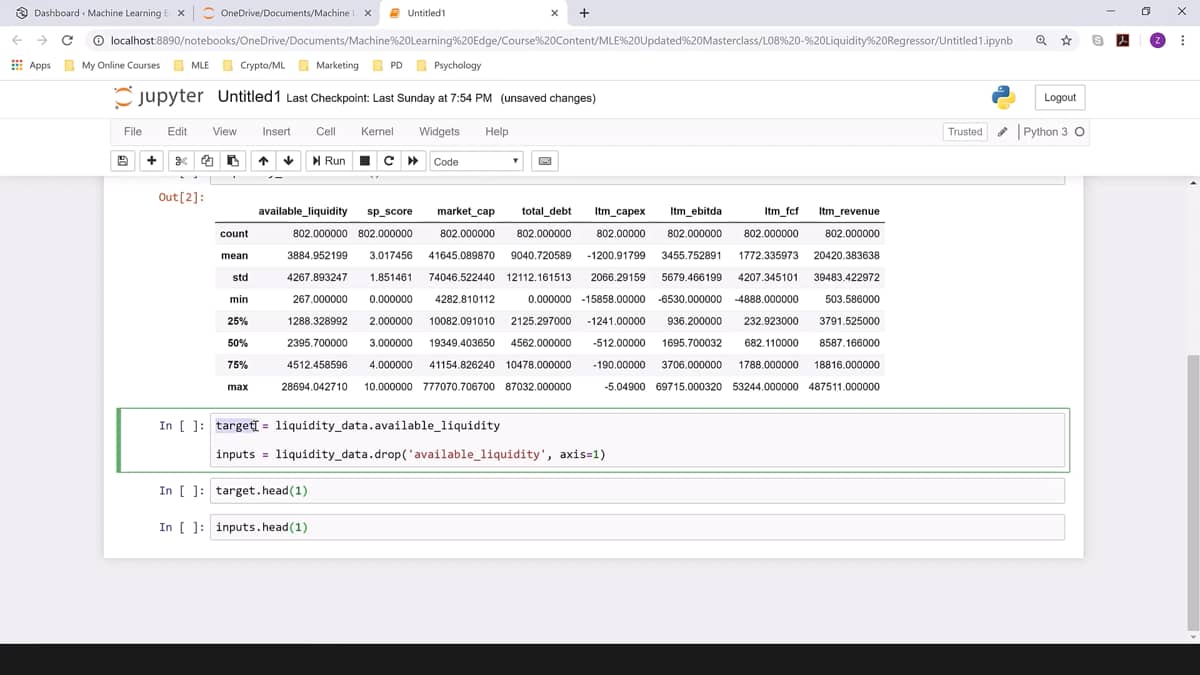1200x675 pixels.
Task: Open the Cell menu
Action: (326, 131)
